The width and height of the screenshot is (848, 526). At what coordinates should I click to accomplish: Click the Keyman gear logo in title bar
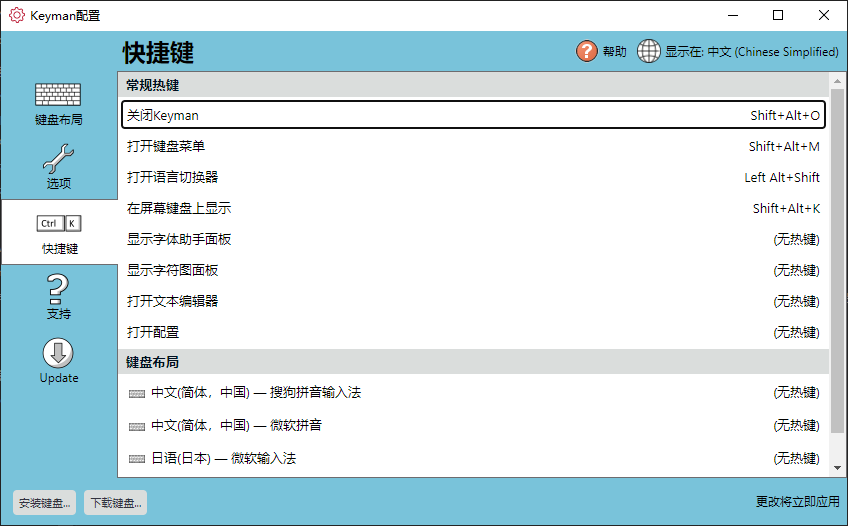[17, 15]
